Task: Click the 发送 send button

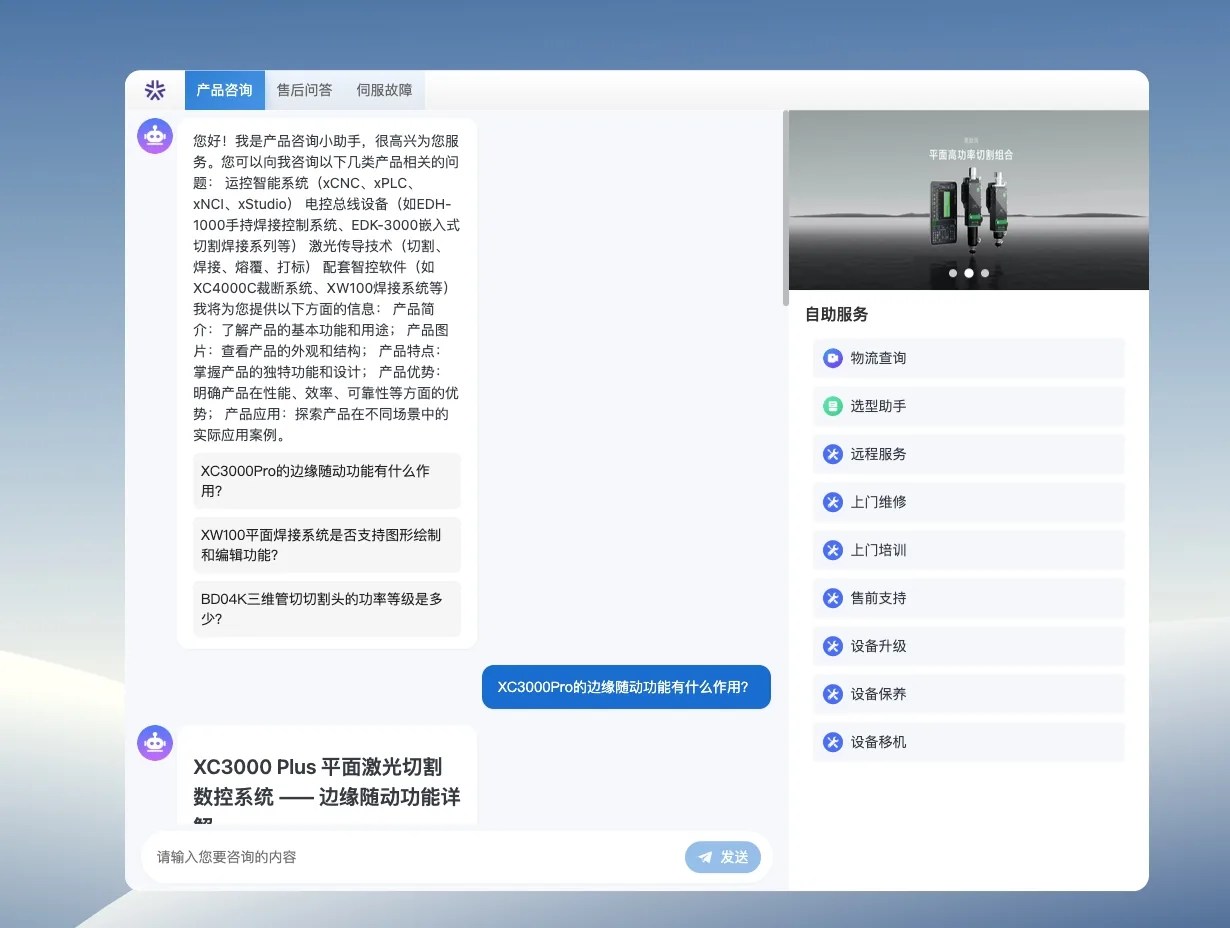Action: point(723,857)
